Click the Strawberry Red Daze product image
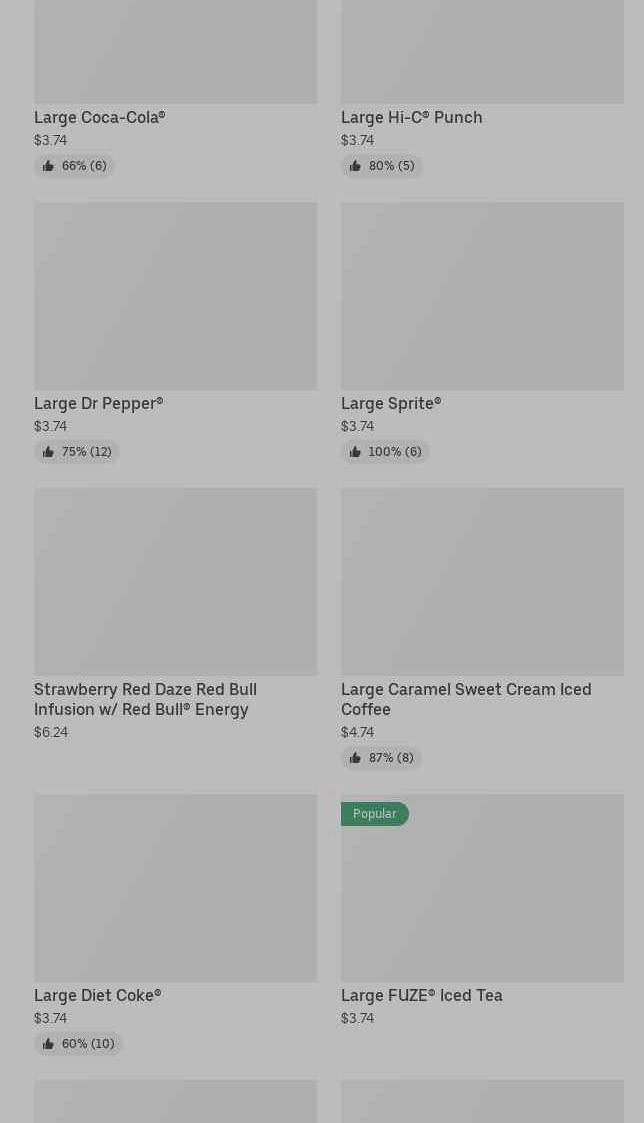Image resolution: width=644 pixels, height=1123 pixels. coord(175,581)
